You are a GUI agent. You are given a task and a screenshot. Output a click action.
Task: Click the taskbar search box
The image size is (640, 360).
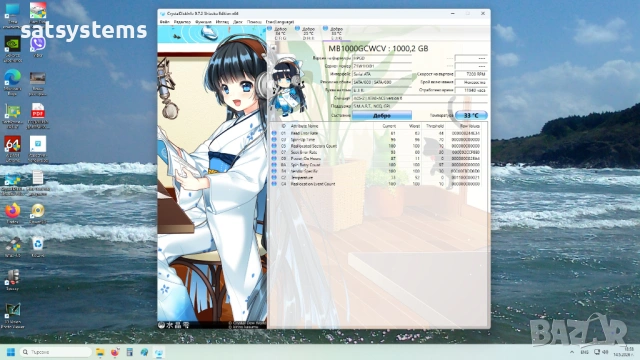[x=55, y=352]
